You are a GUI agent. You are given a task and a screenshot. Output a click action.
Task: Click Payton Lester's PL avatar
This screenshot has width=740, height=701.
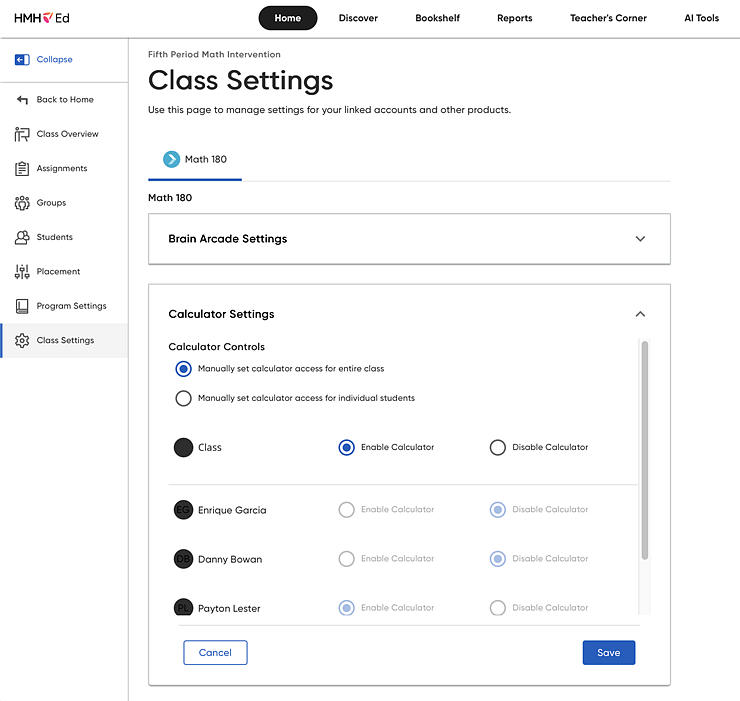(x=184, y=607)
